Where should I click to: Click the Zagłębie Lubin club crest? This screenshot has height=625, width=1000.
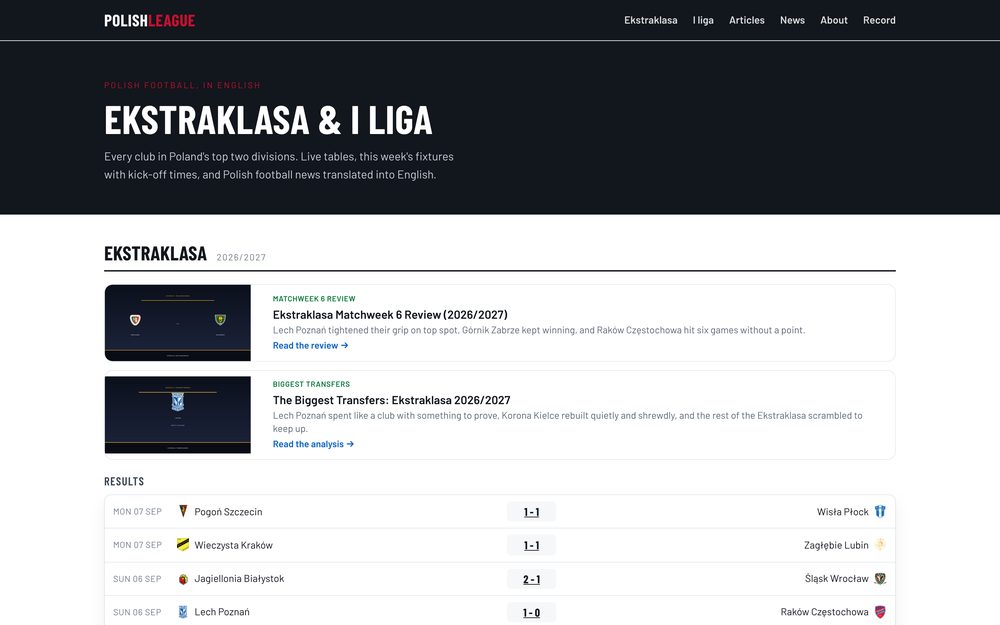click(880, 545)
